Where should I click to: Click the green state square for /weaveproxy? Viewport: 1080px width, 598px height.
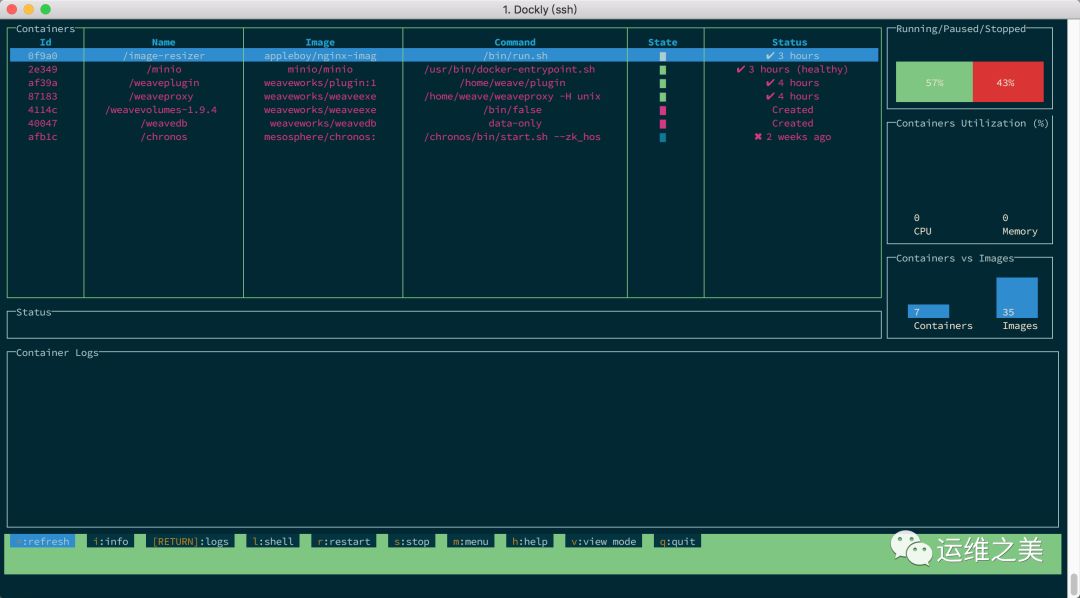(663, 96)
